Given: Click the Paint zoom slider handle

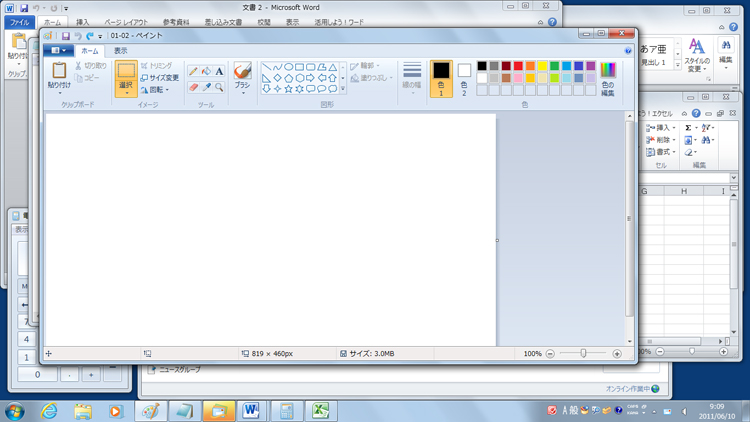Looking at the screenshot, I should [x=583, y=354].
